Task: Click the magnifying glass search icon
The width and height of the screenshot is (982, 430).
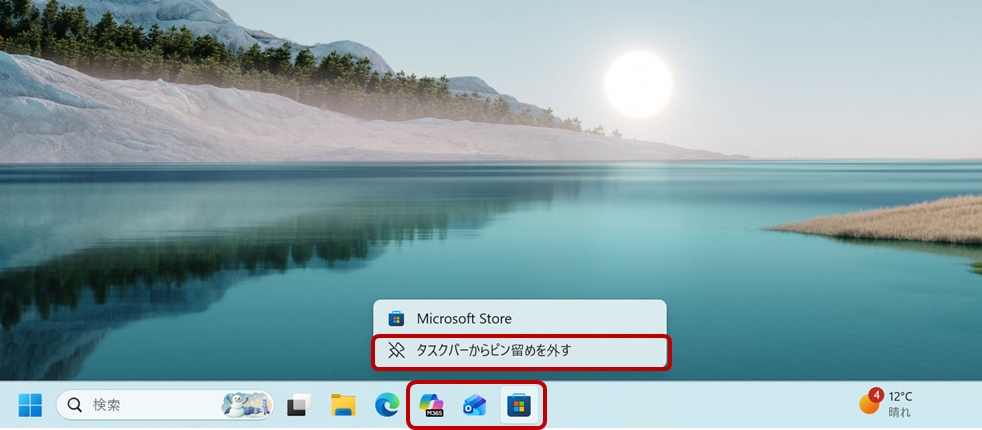Action: pyautogui.click(x=75, y=405)
